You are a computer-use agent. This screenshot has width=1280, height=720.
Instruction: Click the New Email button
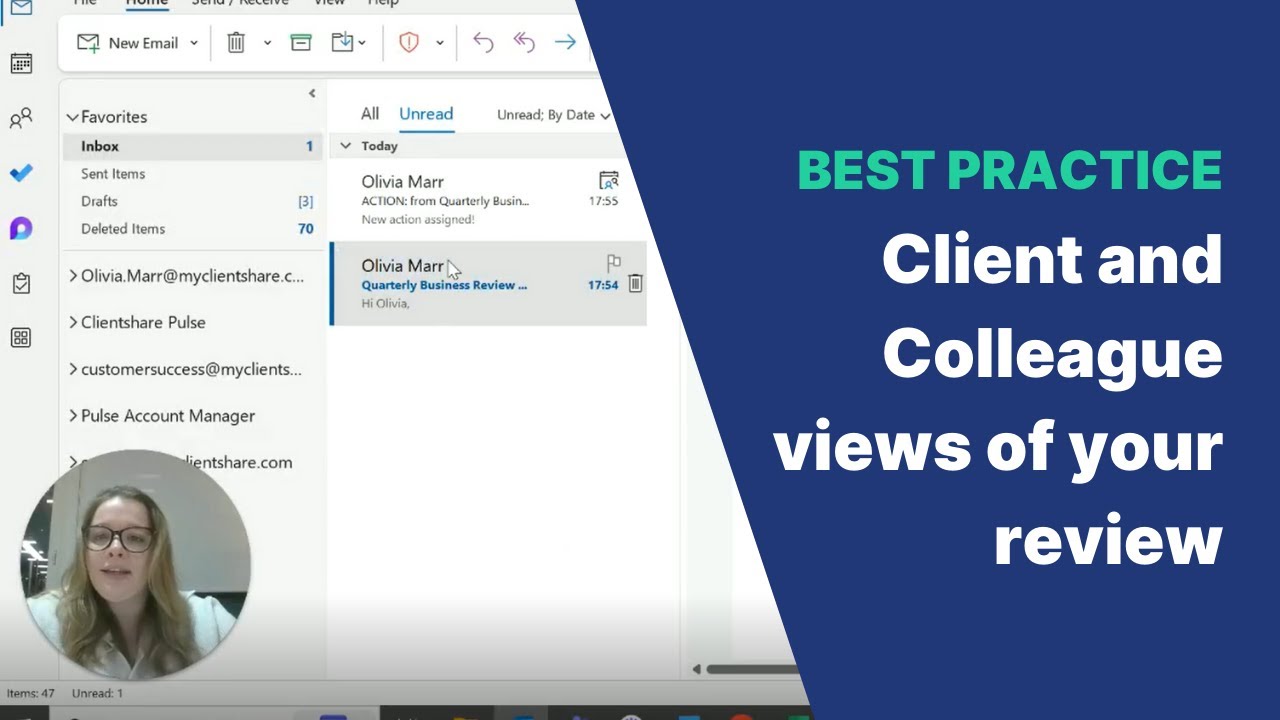(127, 43)
